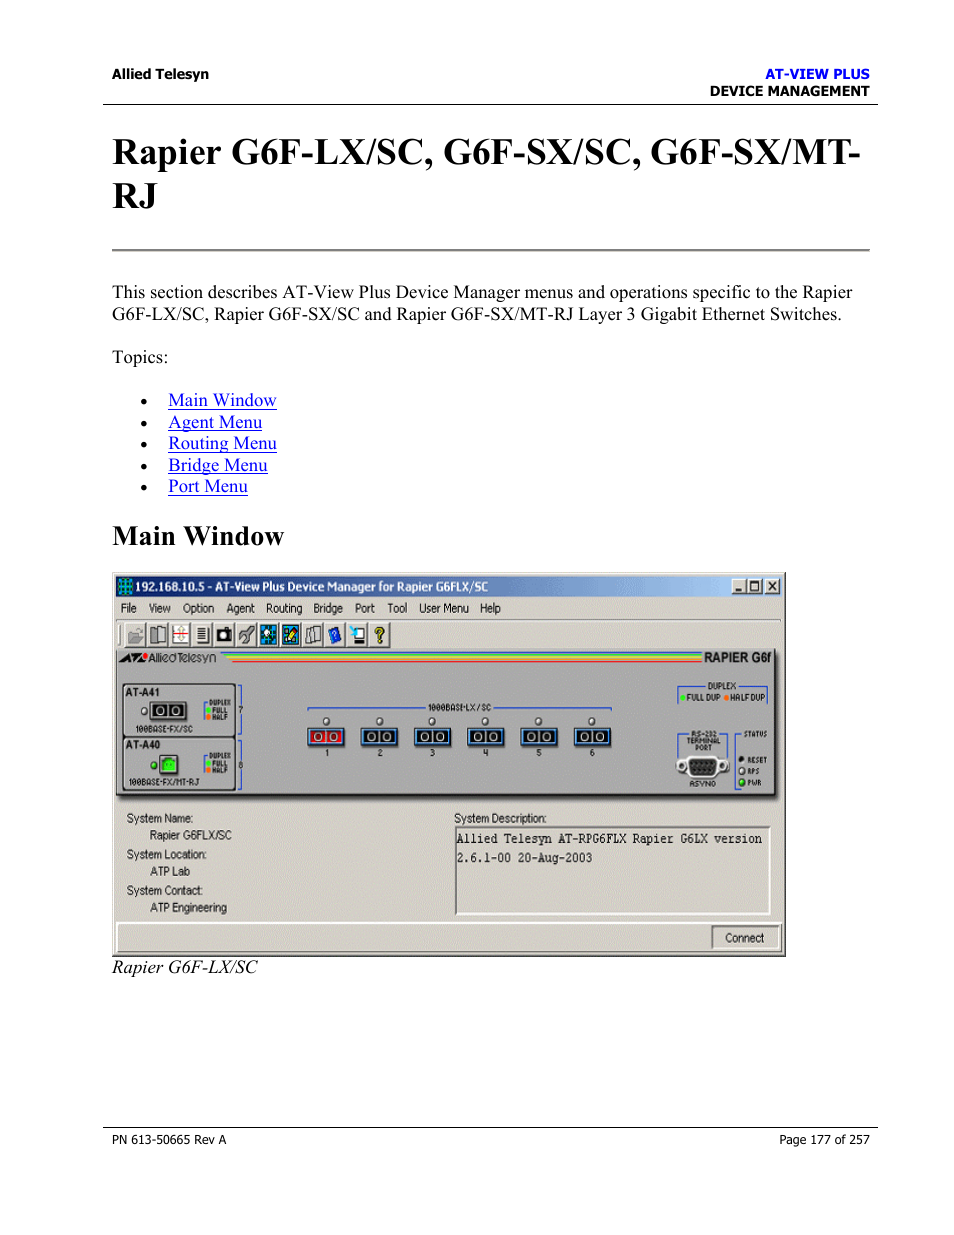Viewport: 954px width, 1235px height.
Task: Open the Help menu
Action: click(490, 608)
